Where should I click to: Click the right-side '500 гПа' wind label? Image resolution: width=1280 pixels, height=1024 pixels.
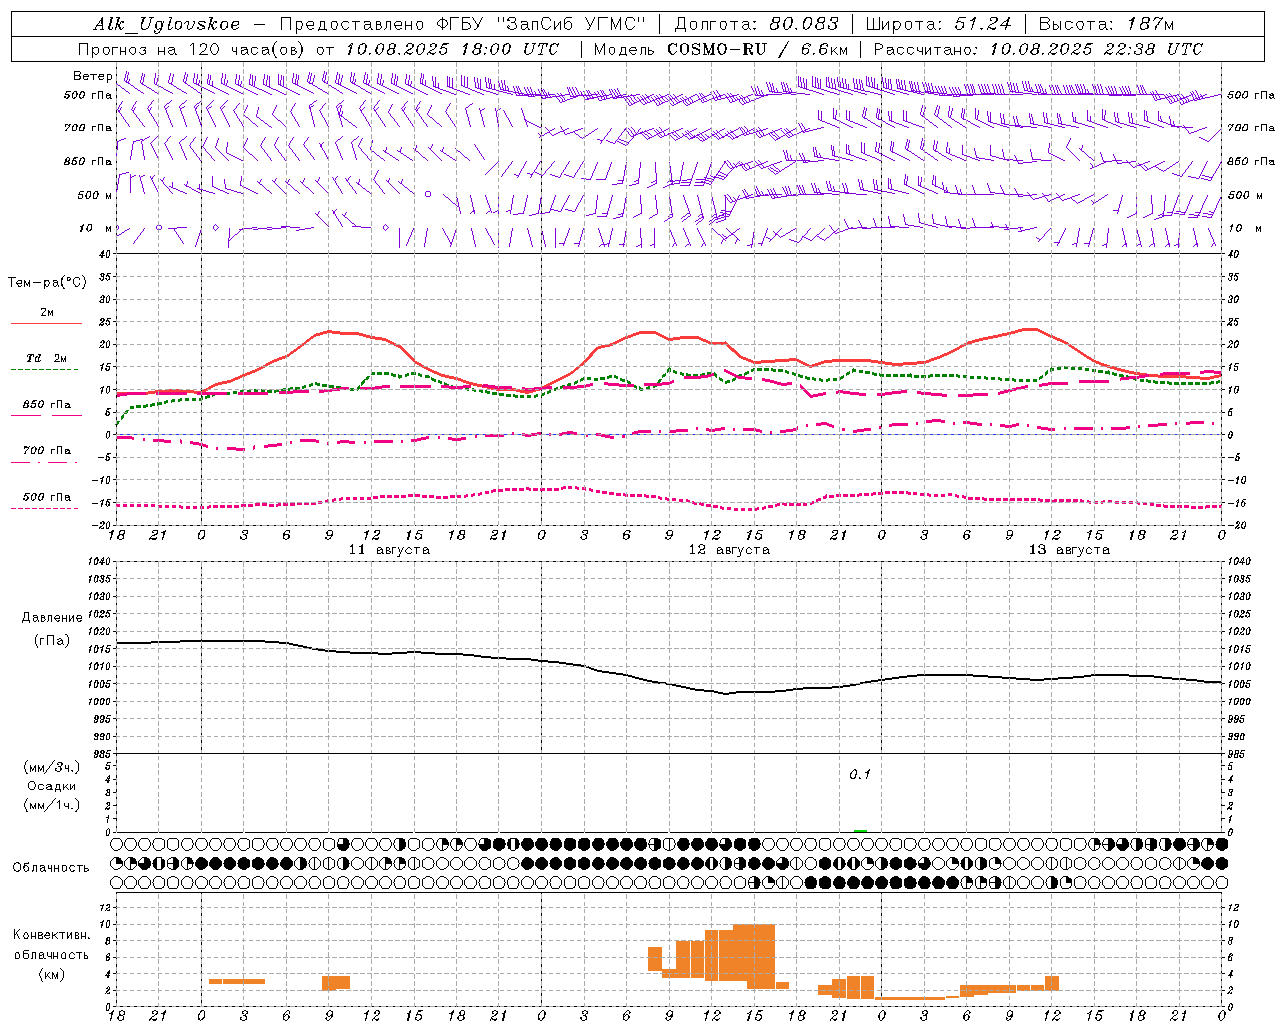pos(1251,96)
